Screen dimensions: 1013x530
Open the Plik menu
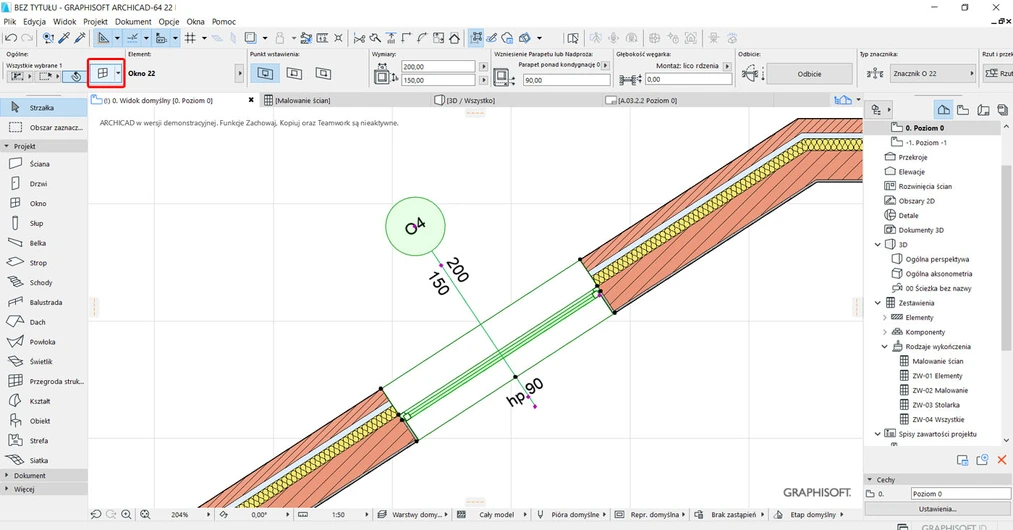(x=10, y=21)
